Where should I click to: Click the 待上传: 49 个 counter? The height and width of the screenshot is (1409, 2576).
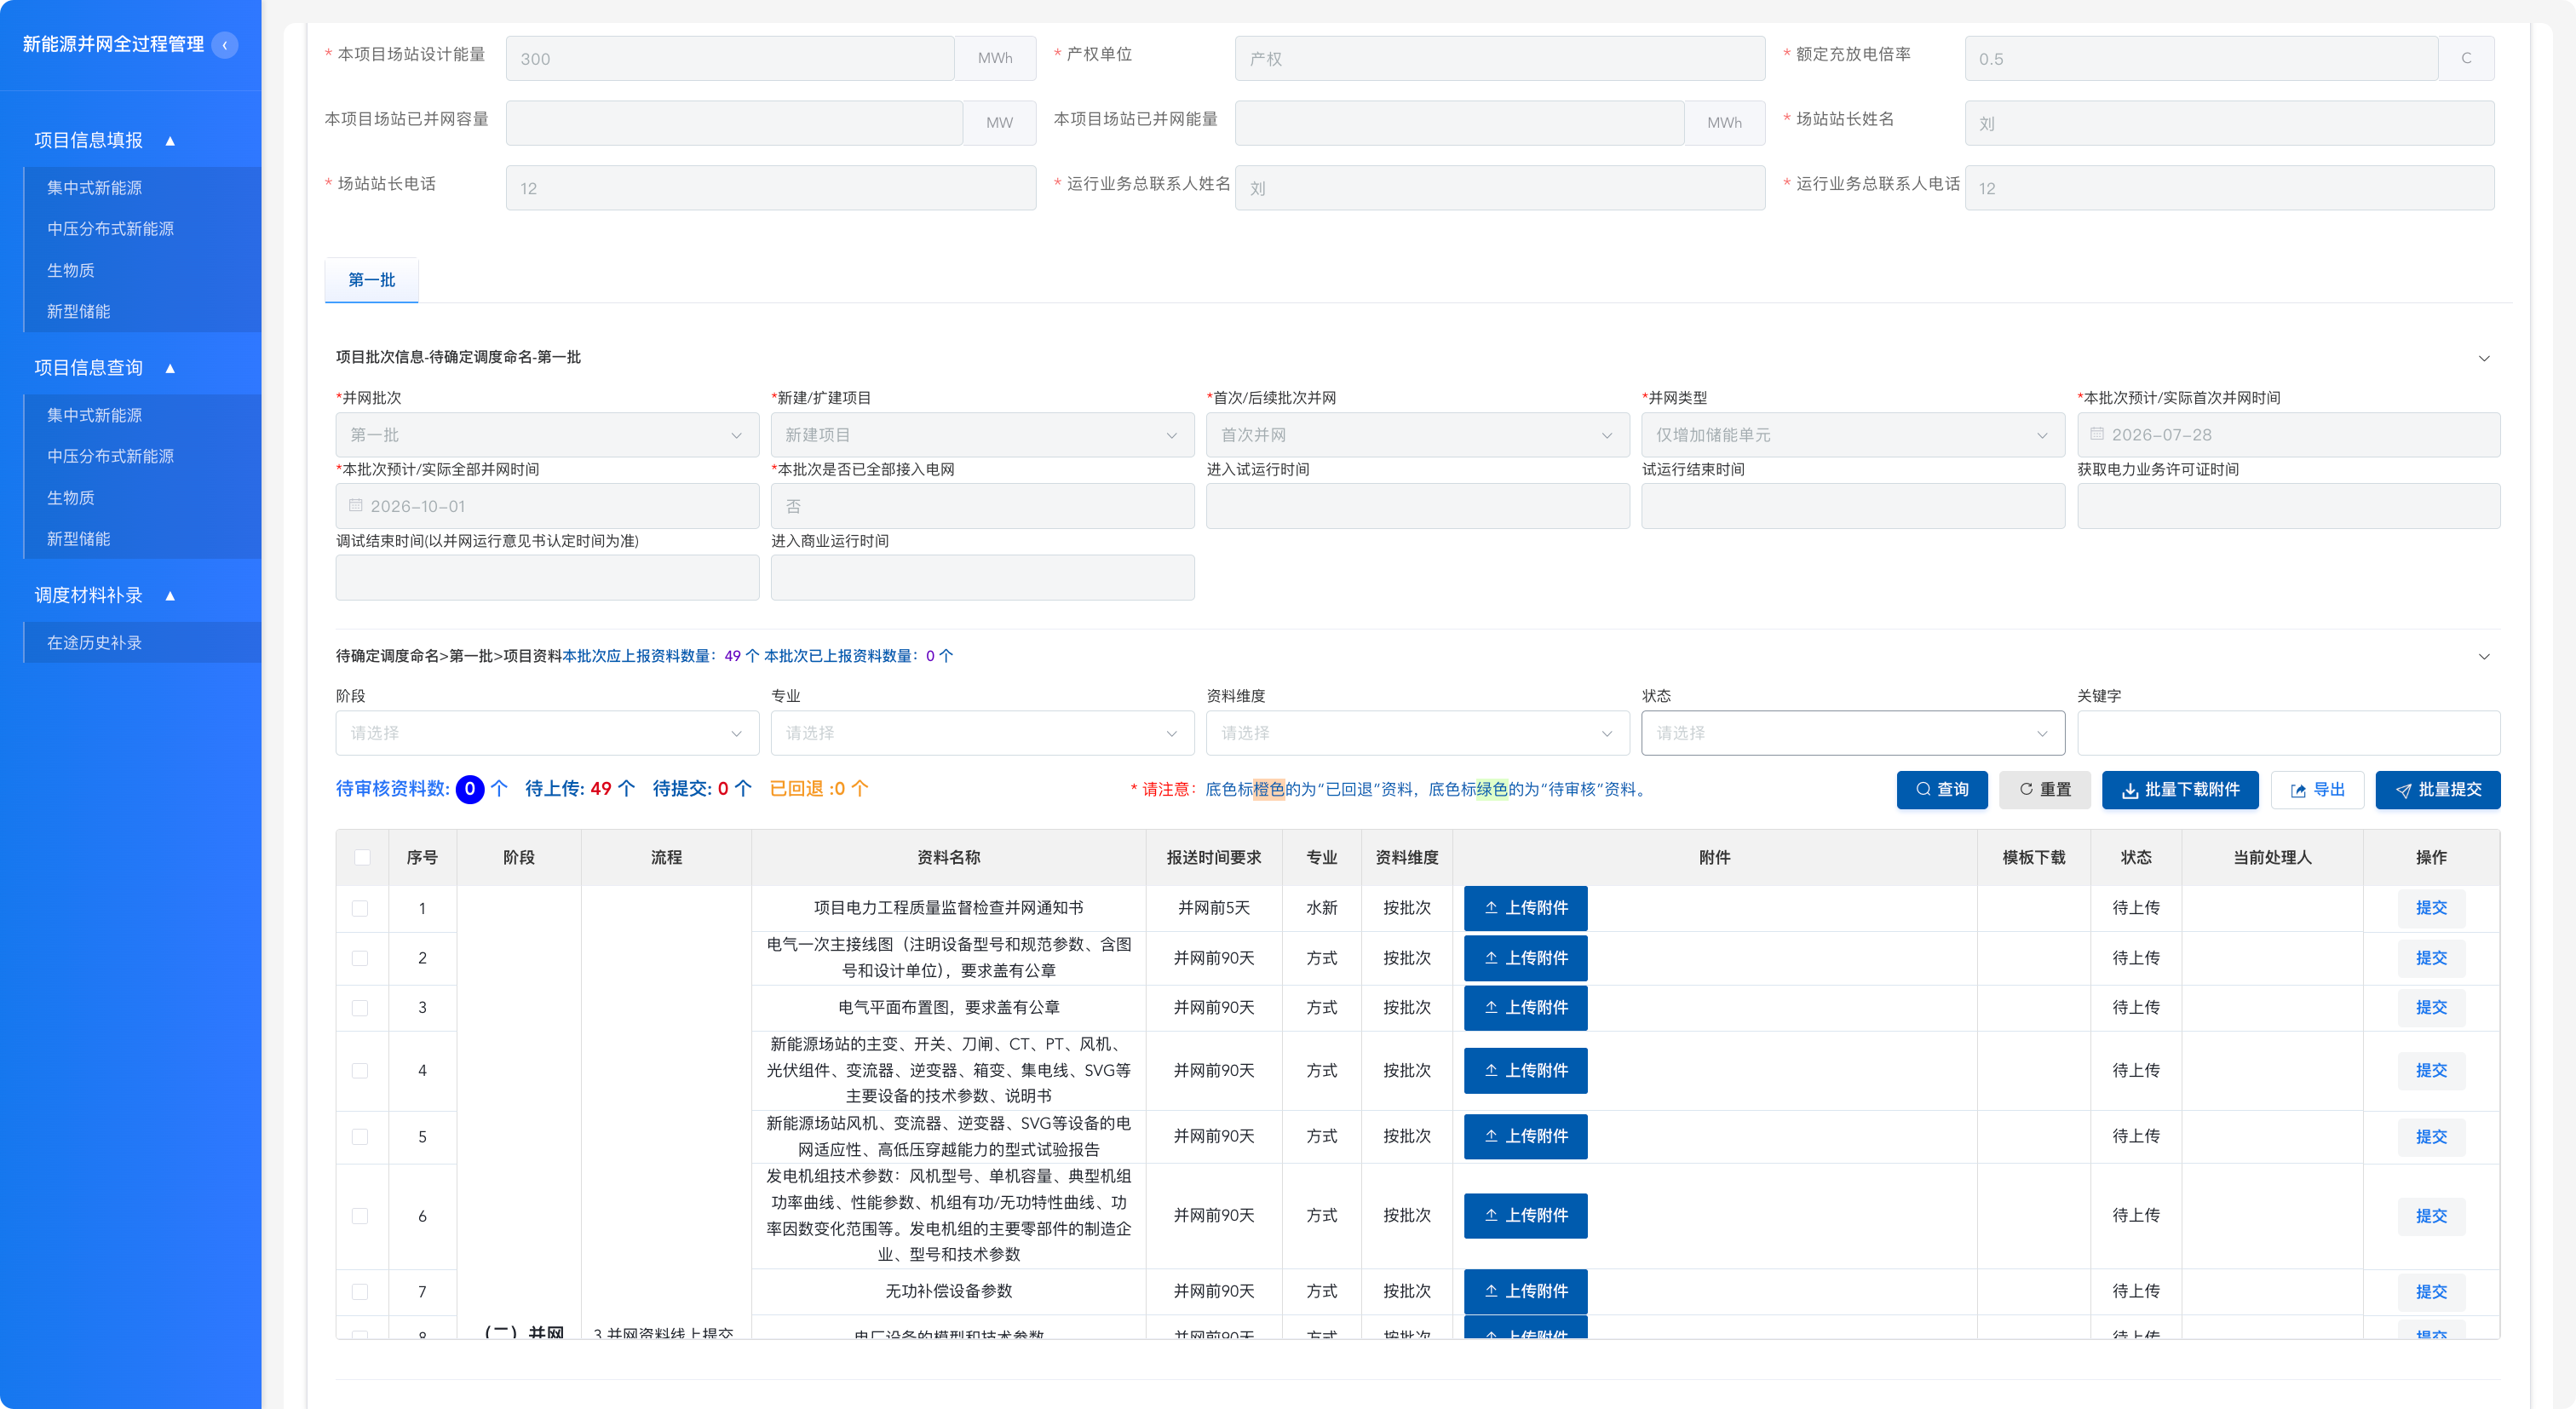[580, 789]
